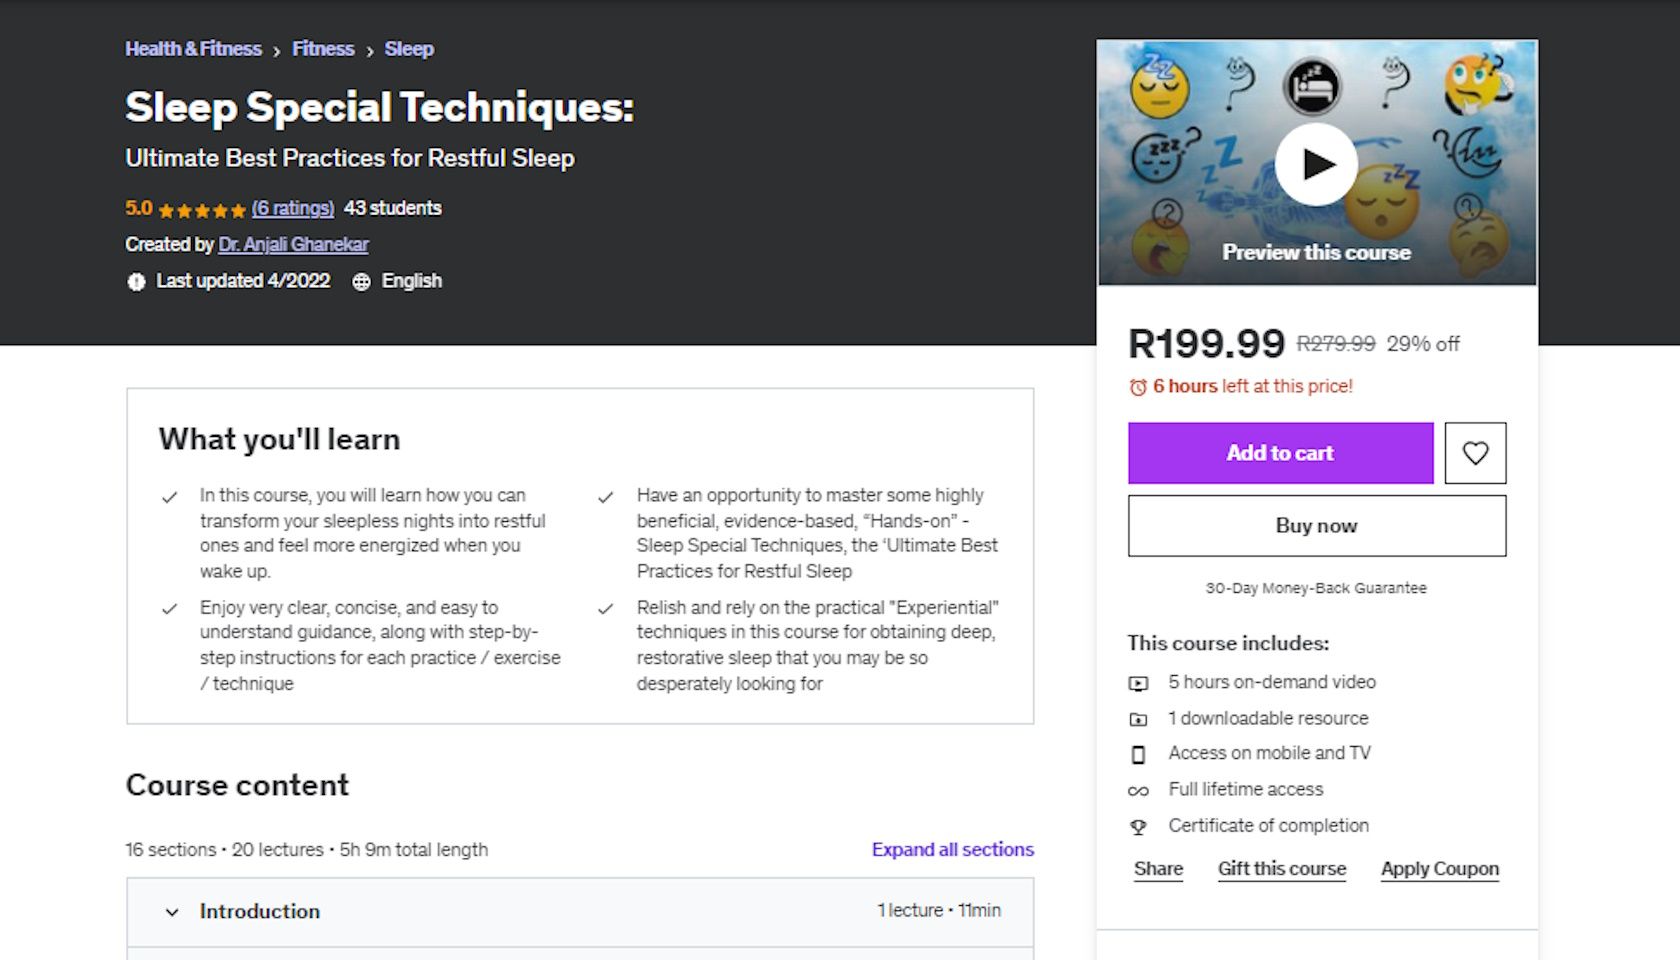Click the last updated info icon
This screenshot has width=1680, height=960.
tap(135, 281)
